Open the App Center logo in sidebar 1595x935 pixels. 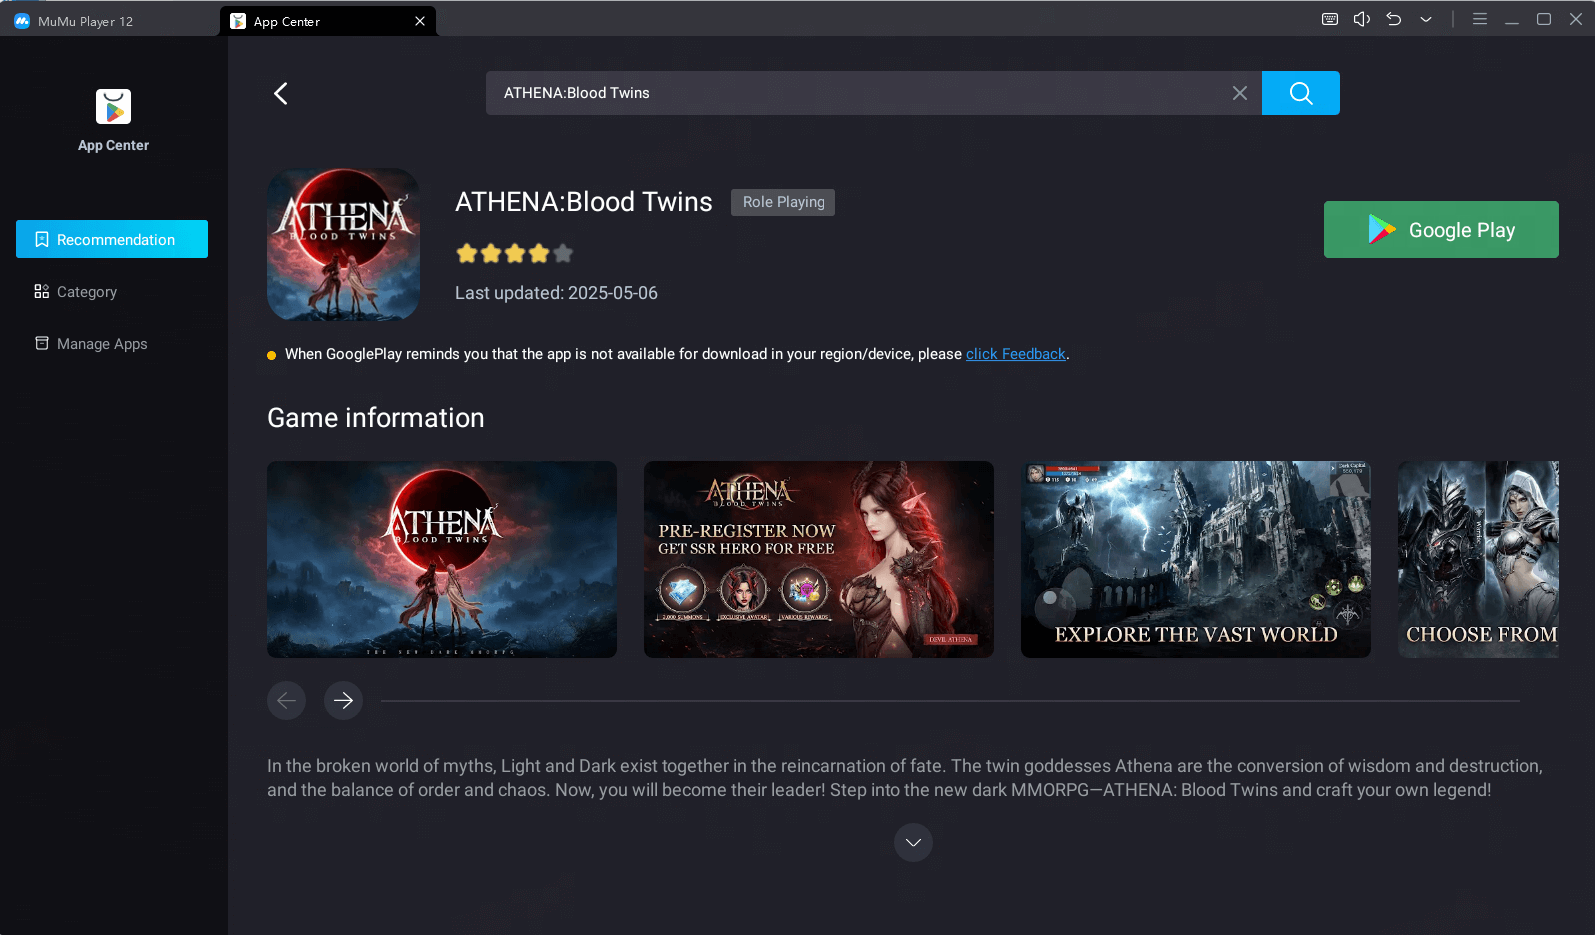[x=113, y=107]
